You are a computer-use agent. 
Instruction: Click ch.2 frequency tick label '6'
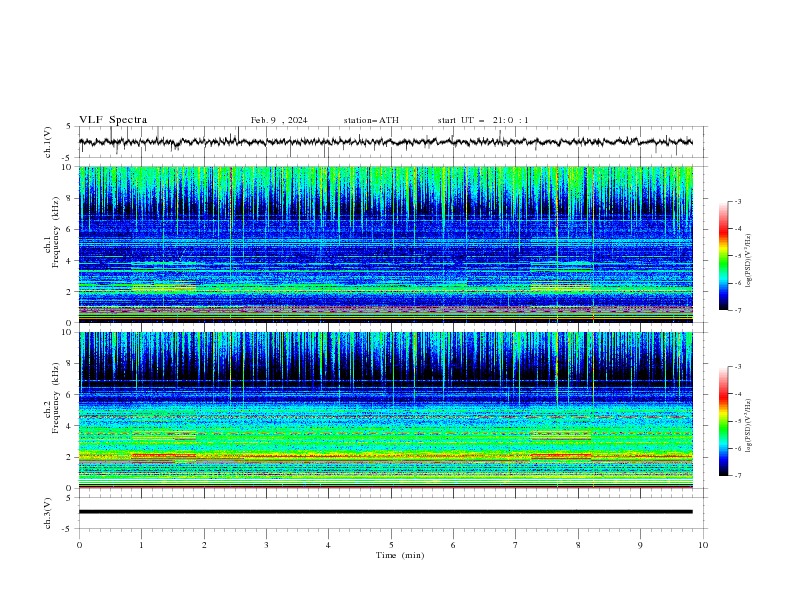pyautogui.click(x=69, y=394)
